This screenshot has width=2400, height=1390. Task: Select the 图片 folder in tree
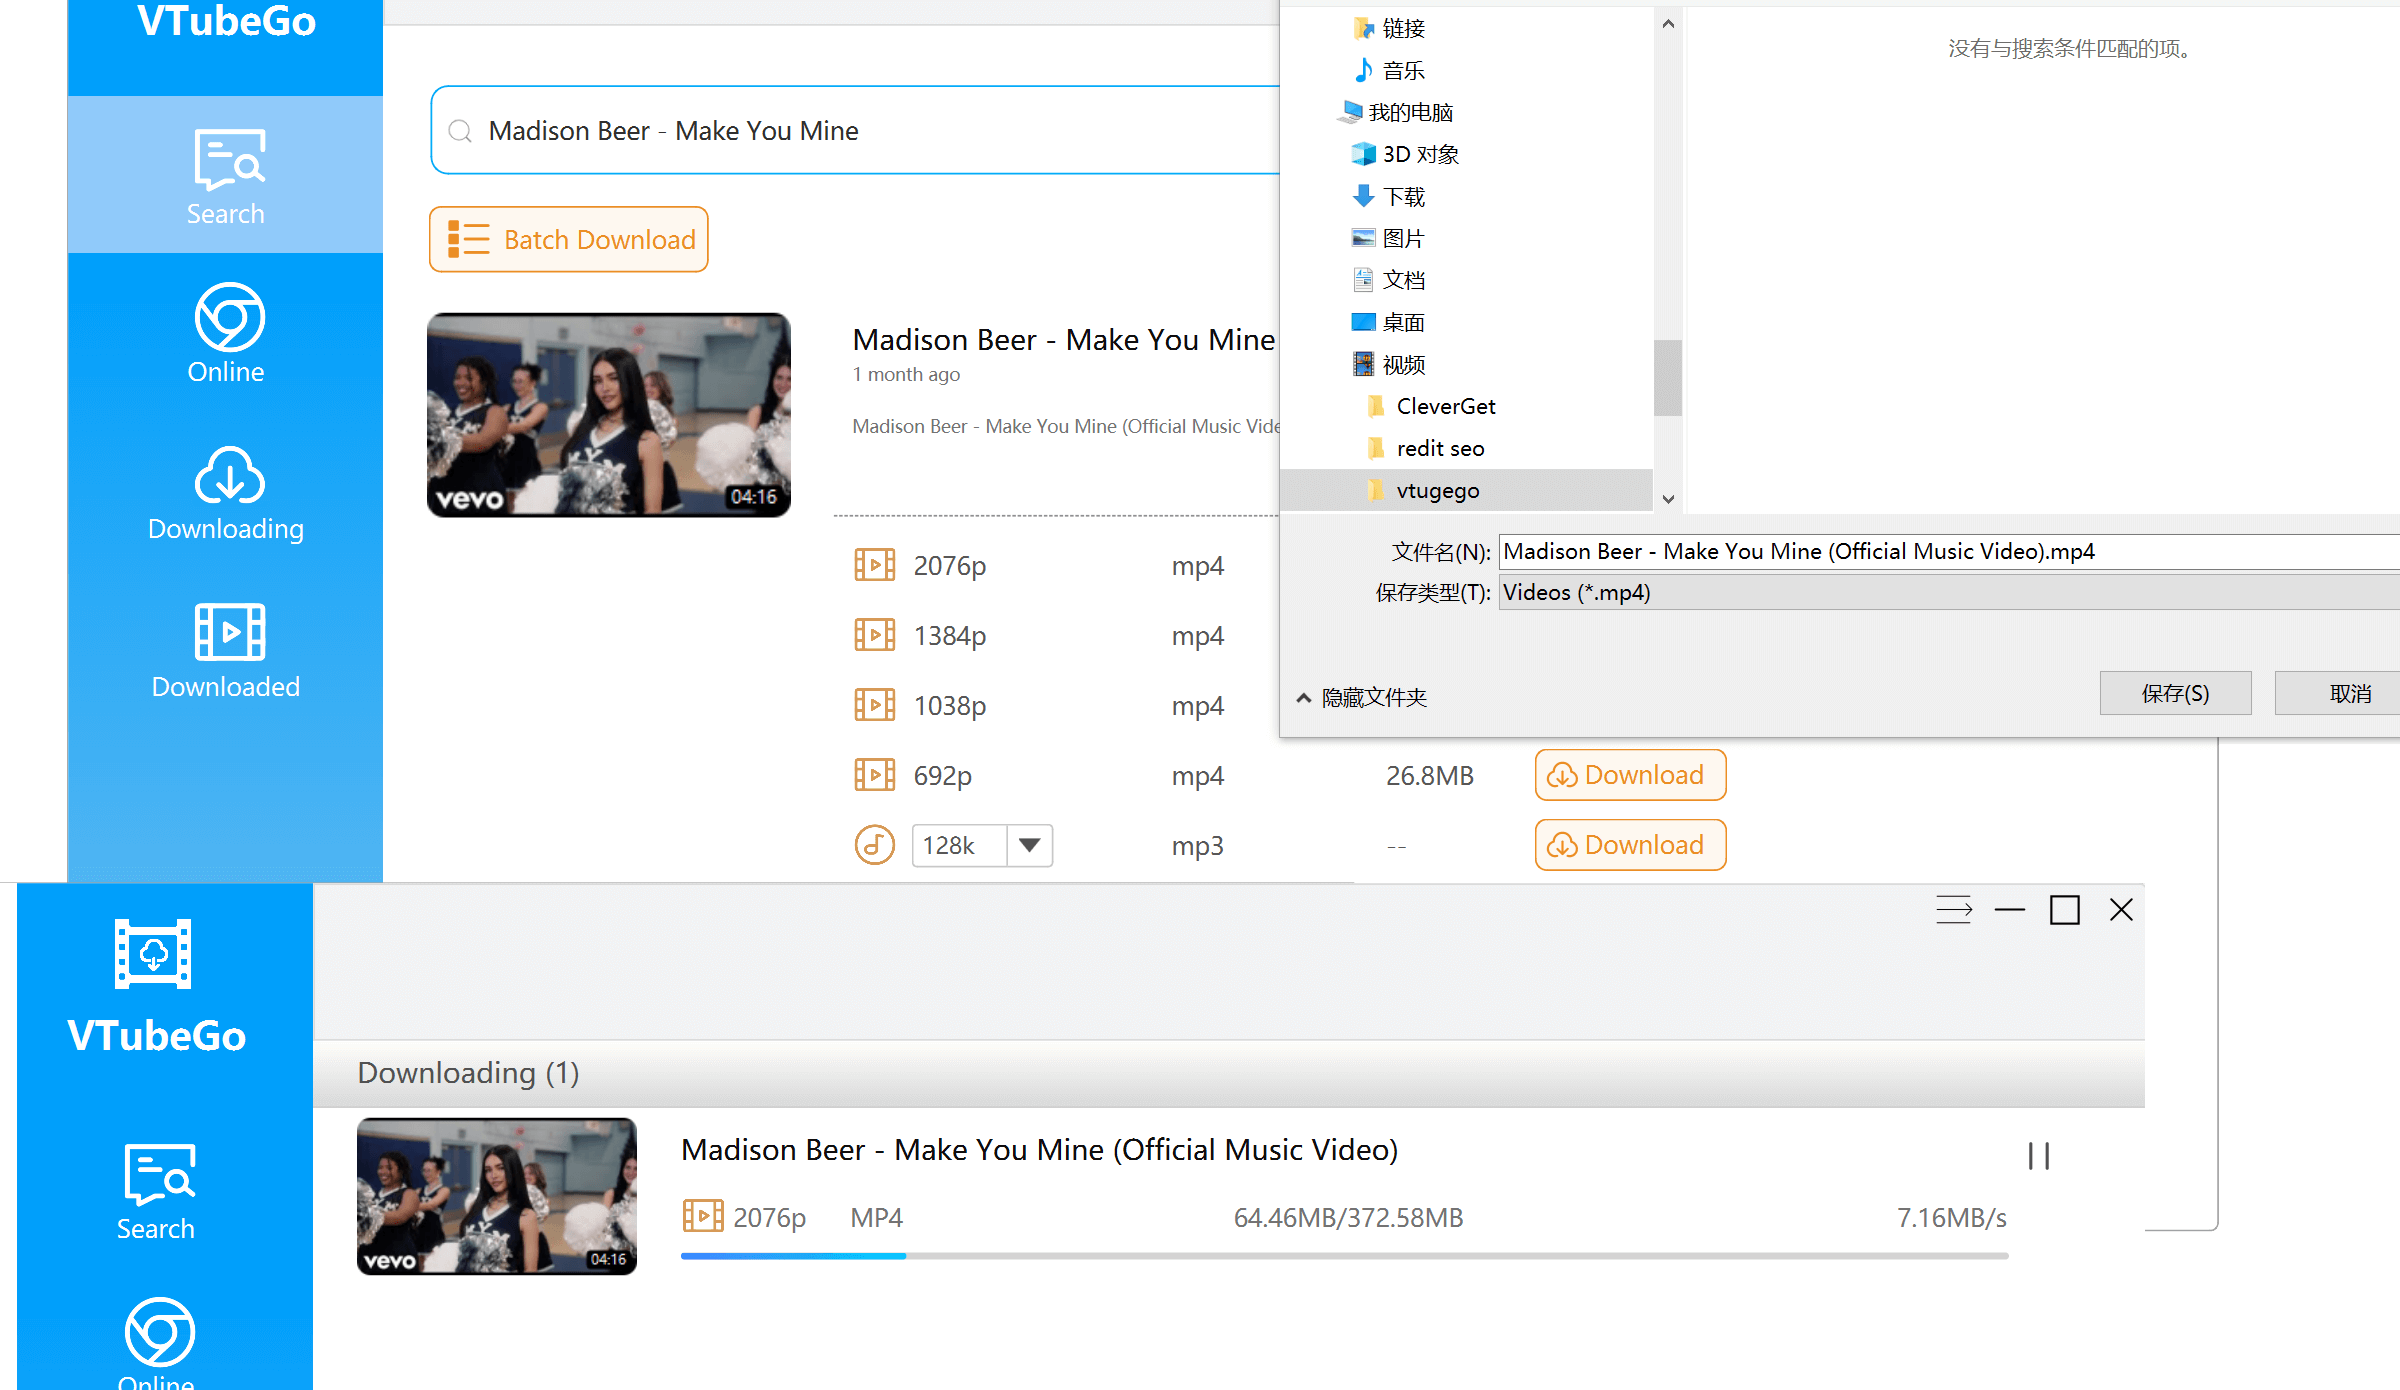(x=1389, y=238)
